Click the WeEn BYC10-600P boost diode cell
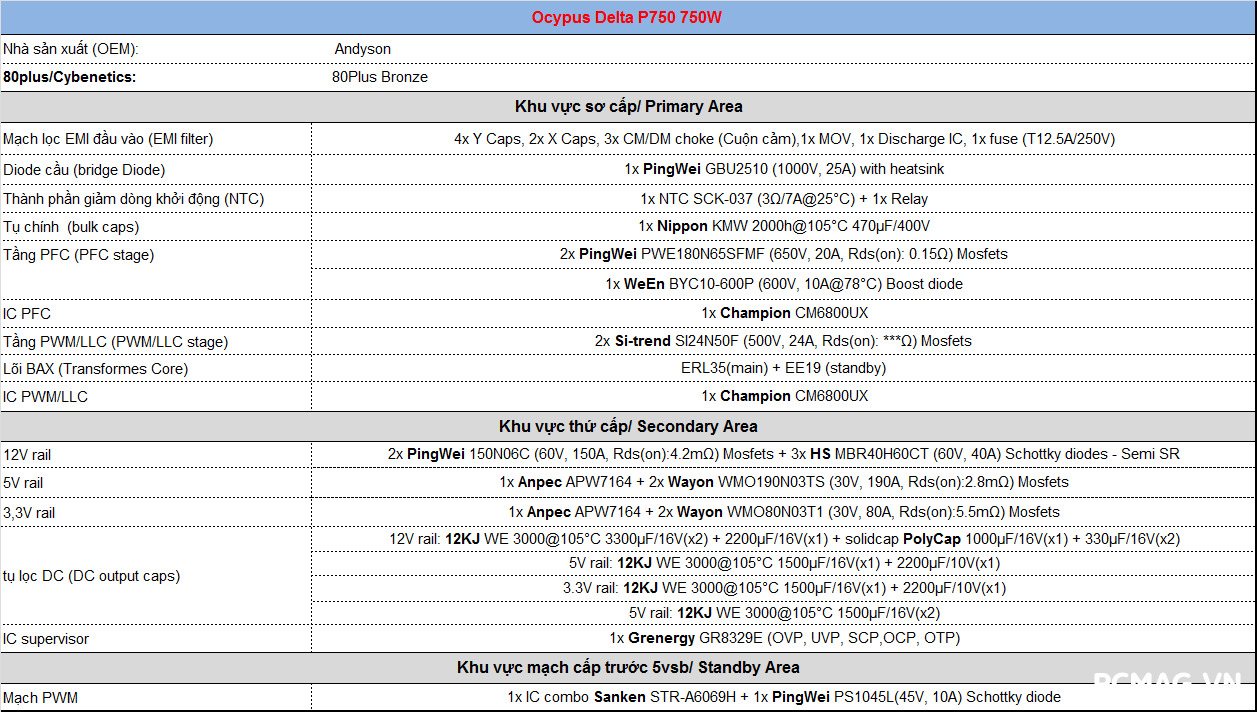 coord(783,284)
